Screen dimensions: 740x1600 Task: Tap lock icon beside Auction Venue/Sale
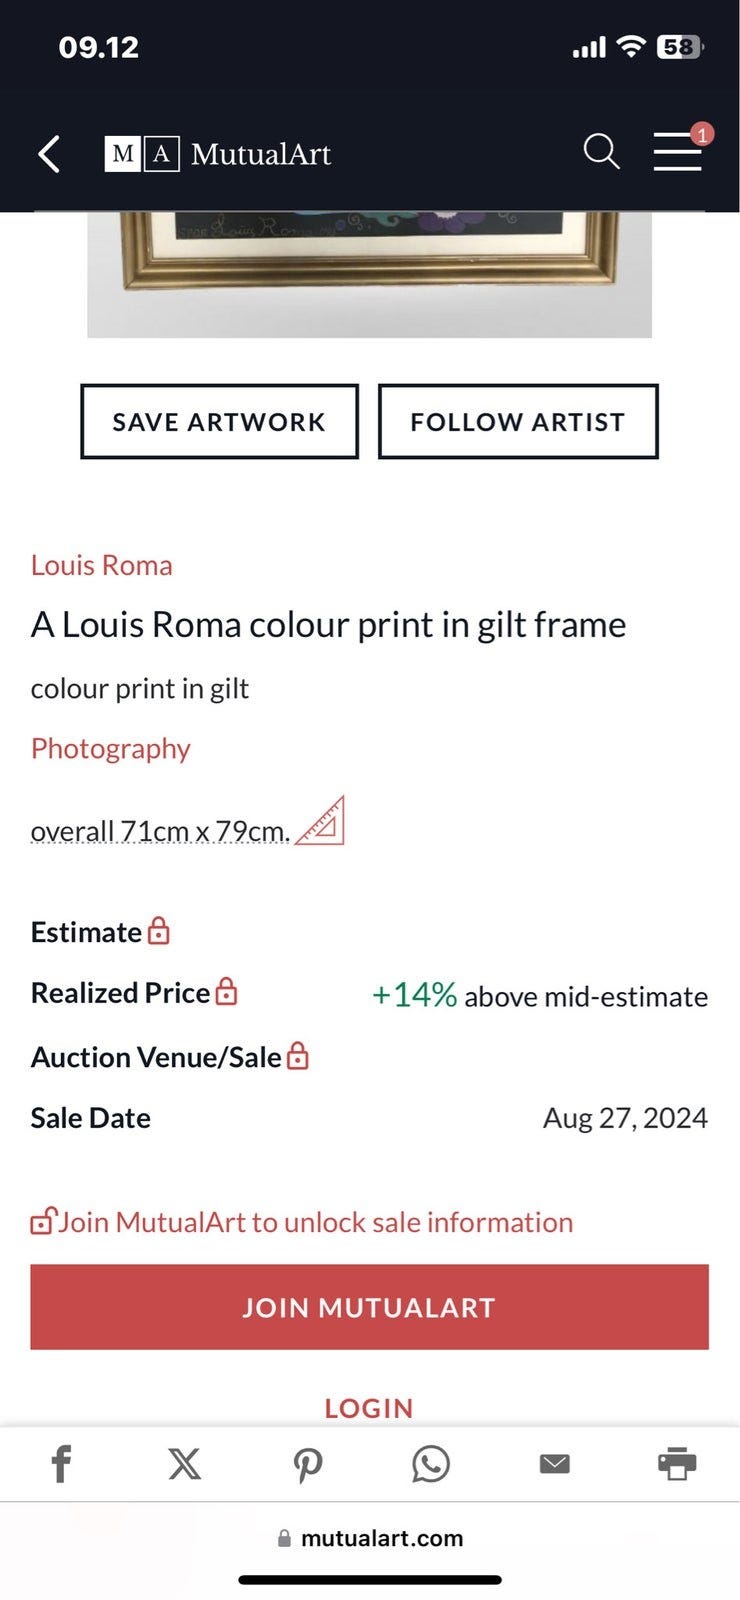pyautogui.click(x=298, y=1057)
